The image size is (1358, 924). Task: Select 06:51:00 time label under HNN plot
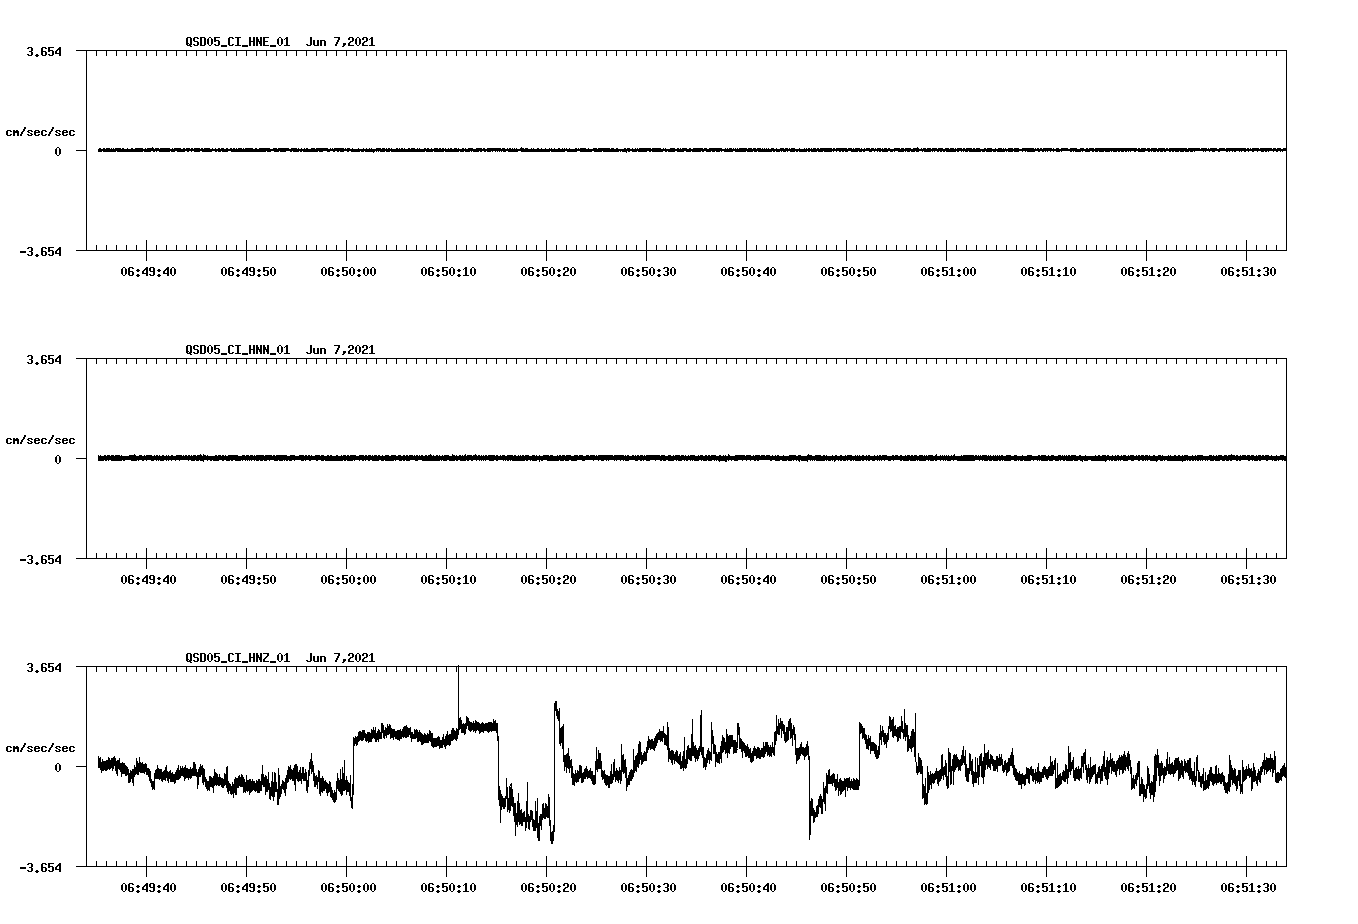pos(948,580)
